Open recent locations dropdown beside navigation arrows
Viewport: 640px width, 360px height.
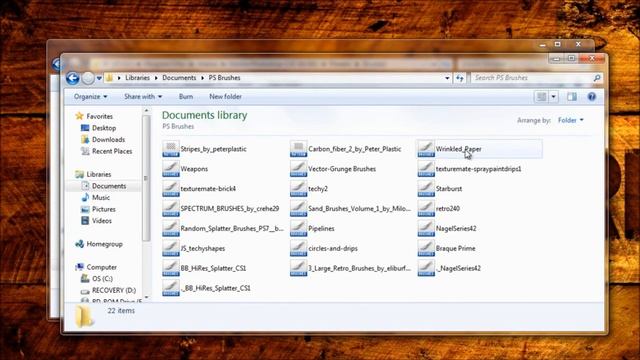[x=99, y=78]
